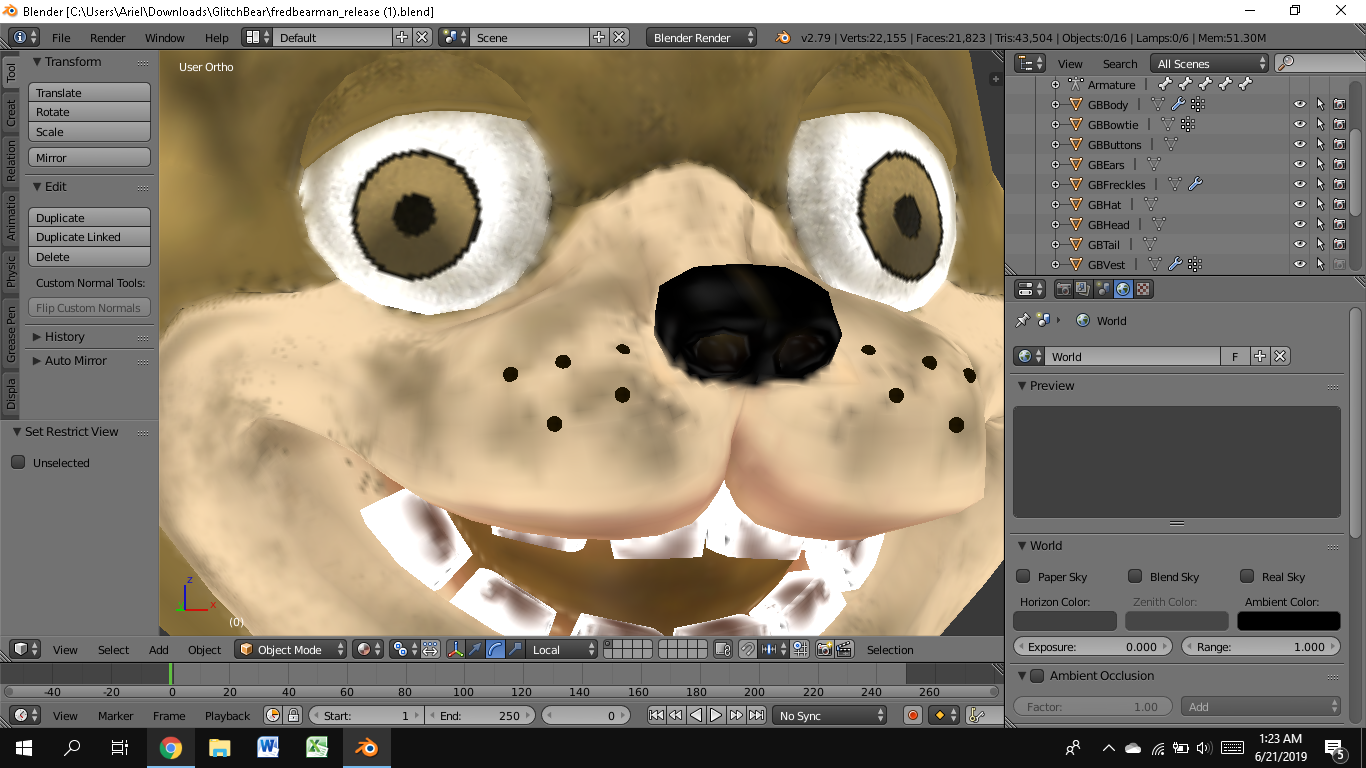Screen dimensions: 1366x768
Task: Click the OpenGL render animation clapper icon
Action: pyautogui.click(x=845, y=649)
